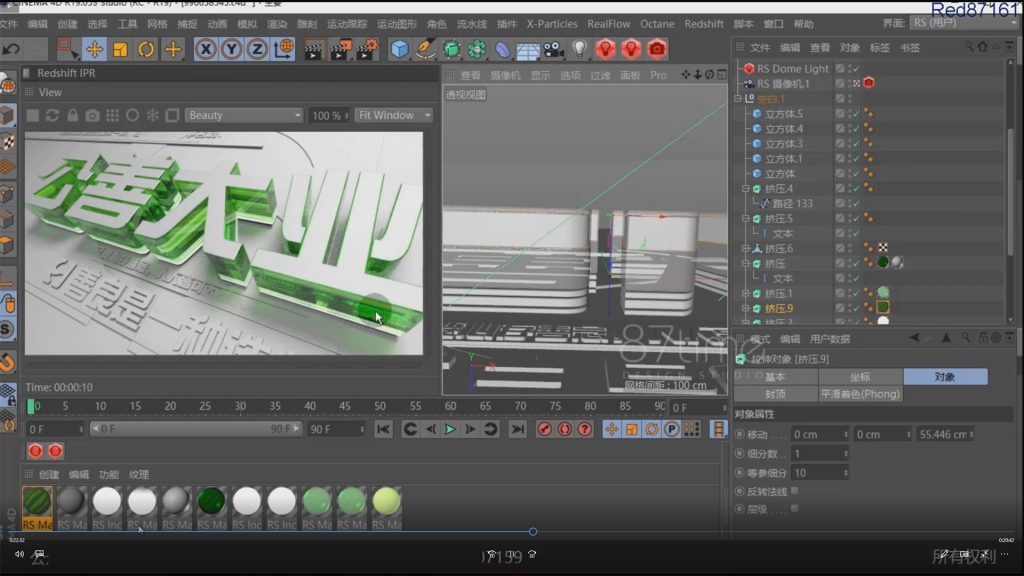Click the Undo arrow icon

[x=11, y=49]
